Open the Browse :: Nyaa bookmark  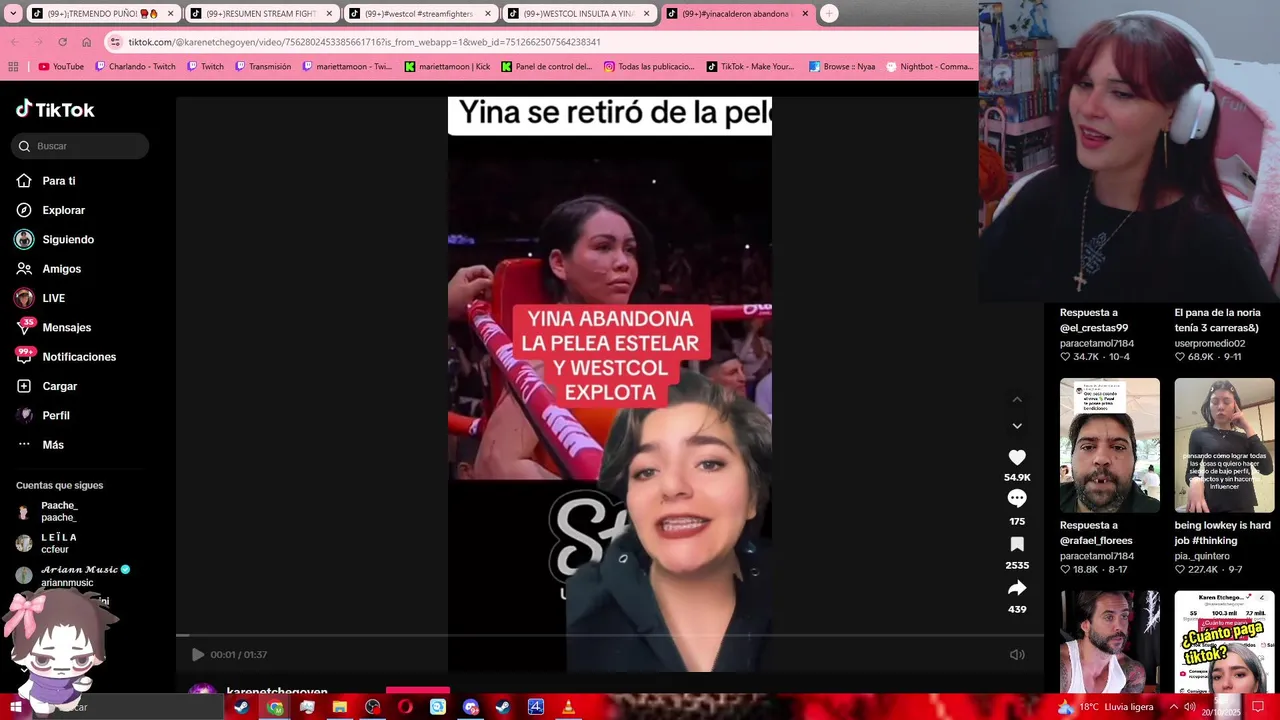tap(842, 67)
